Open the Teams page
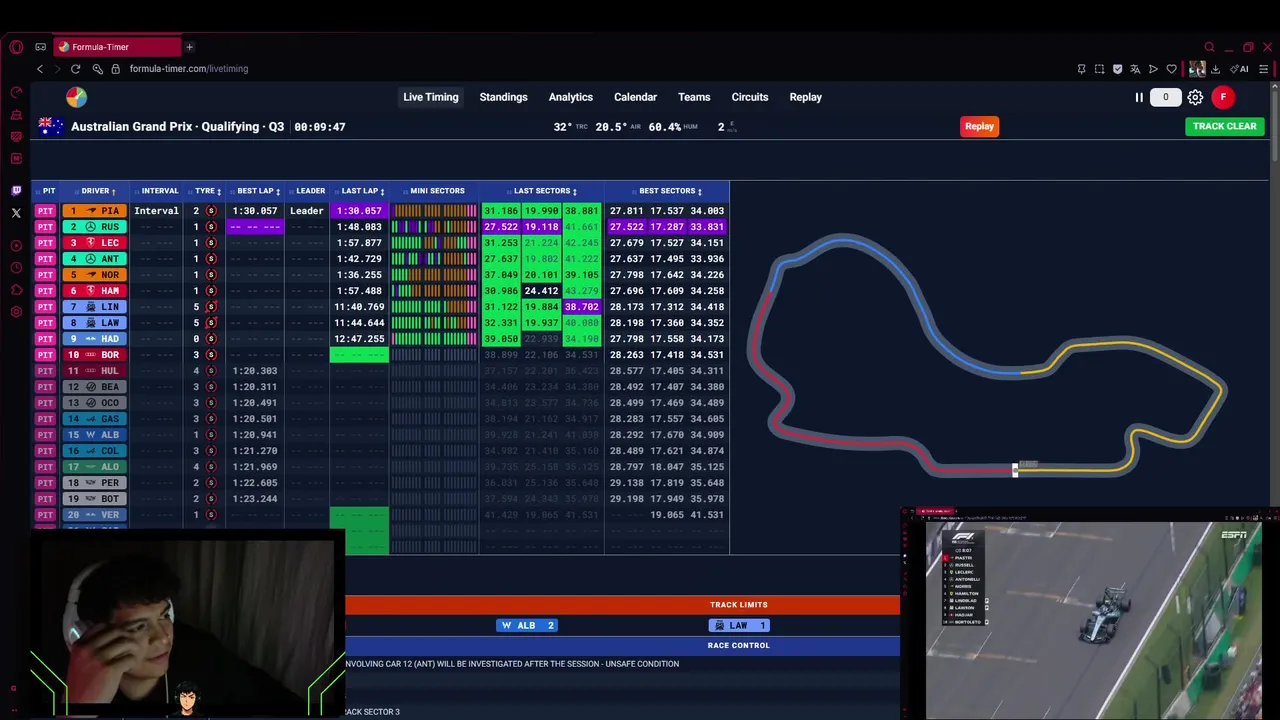The width and height of the screenshot is (1280, 720). pyautogui.click(x=694, y=97)
